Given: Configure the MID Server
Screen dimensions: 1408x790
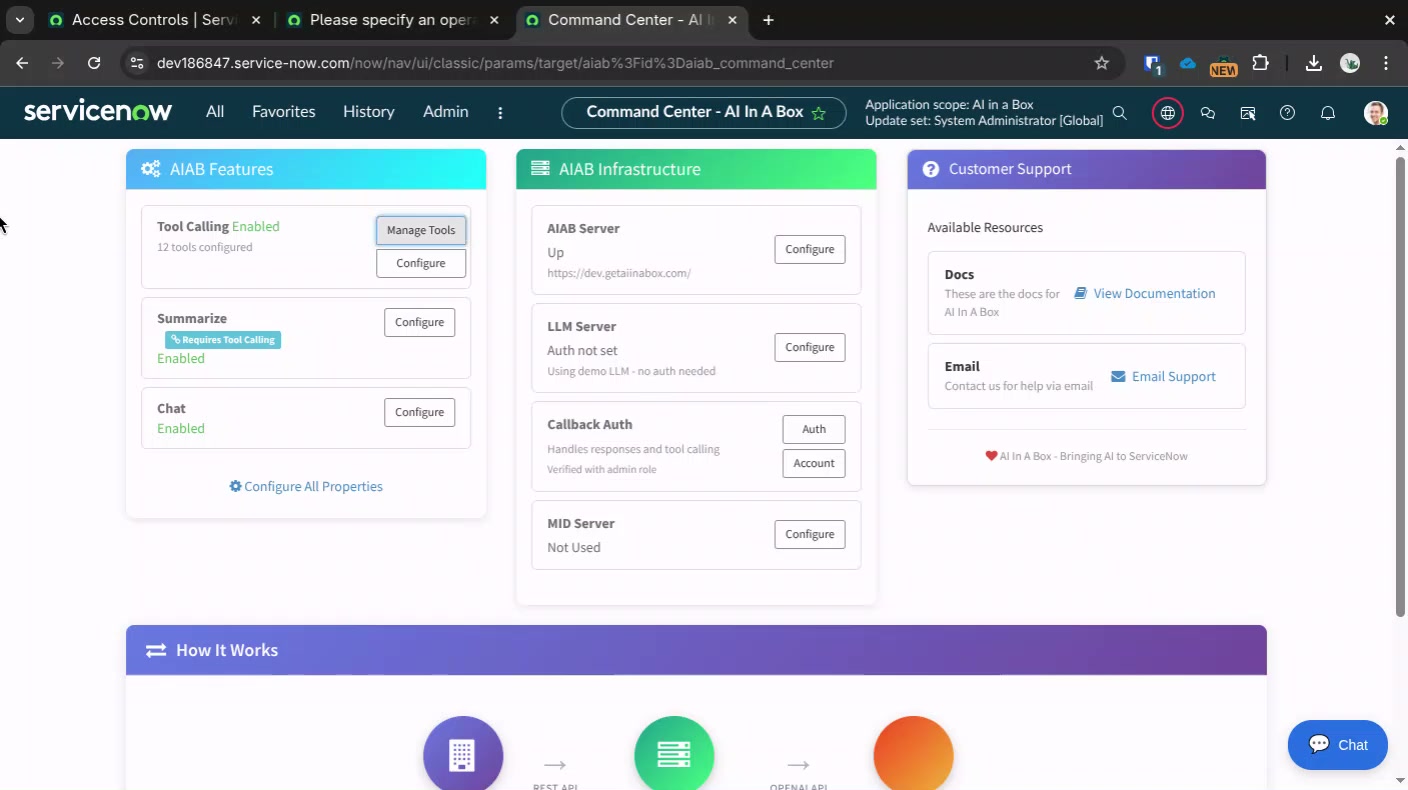Looking at the screenshot, I should [x=810, y=534].
